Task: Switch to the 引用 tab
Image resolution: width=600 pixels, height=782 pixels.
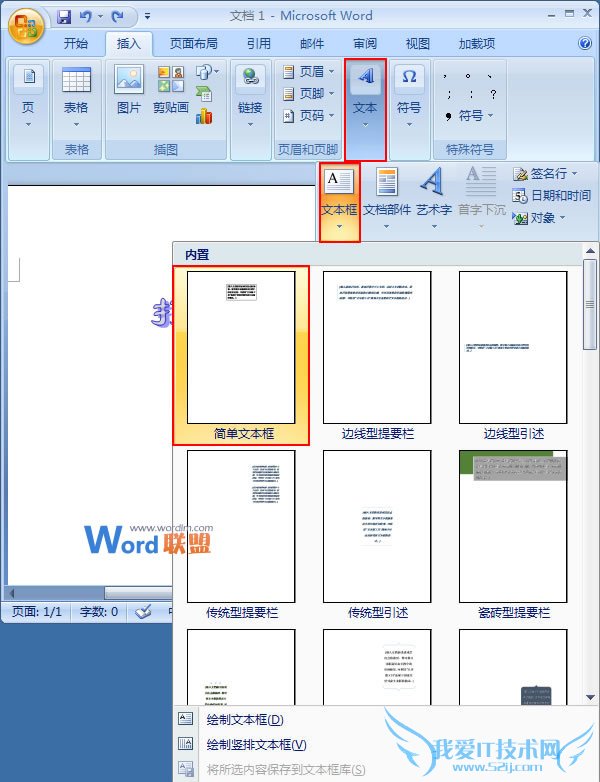Action: 258,44
